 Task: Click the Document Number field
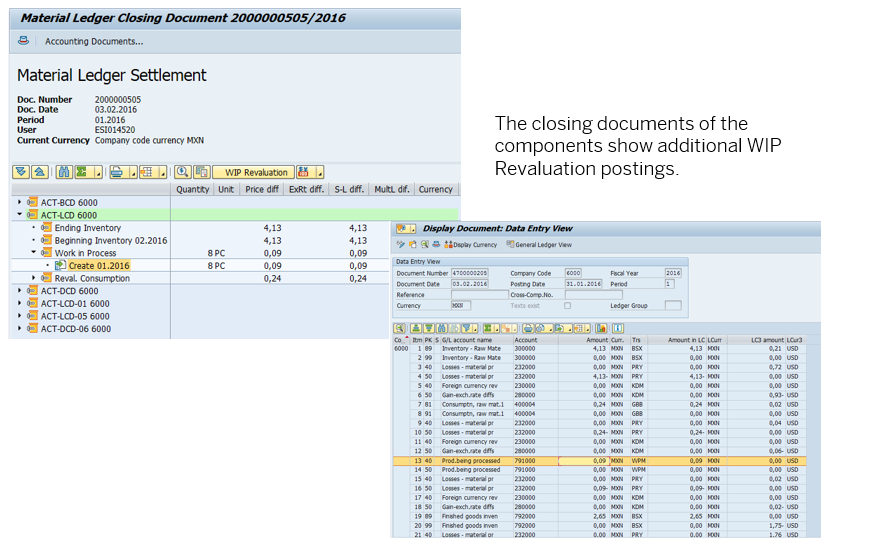point(470,273)
